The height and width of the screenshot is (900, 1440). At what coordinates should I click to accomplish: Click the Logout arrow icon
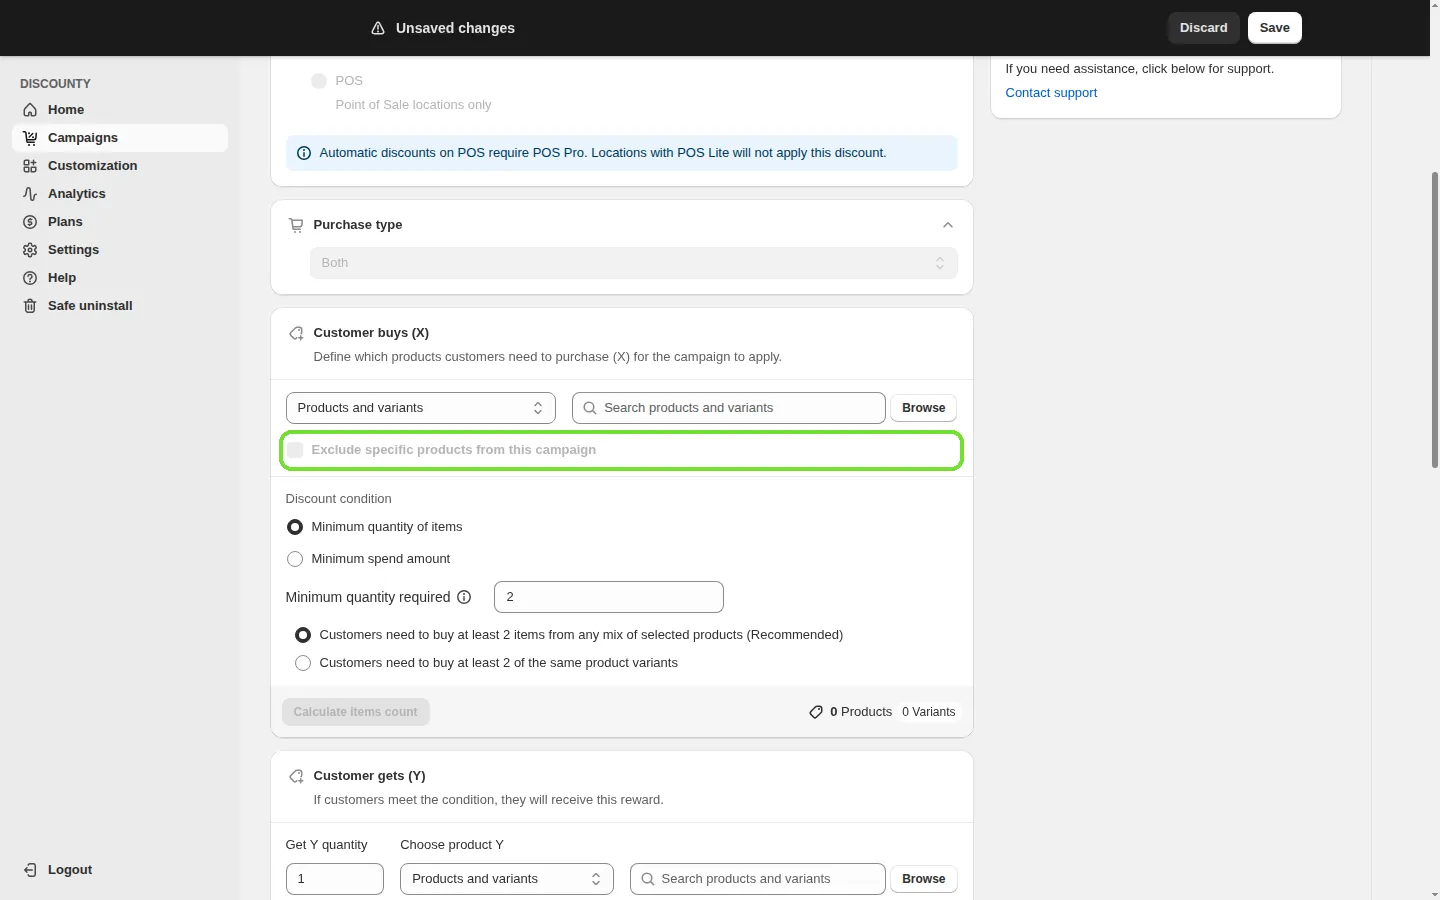click(x=30, y=870)
